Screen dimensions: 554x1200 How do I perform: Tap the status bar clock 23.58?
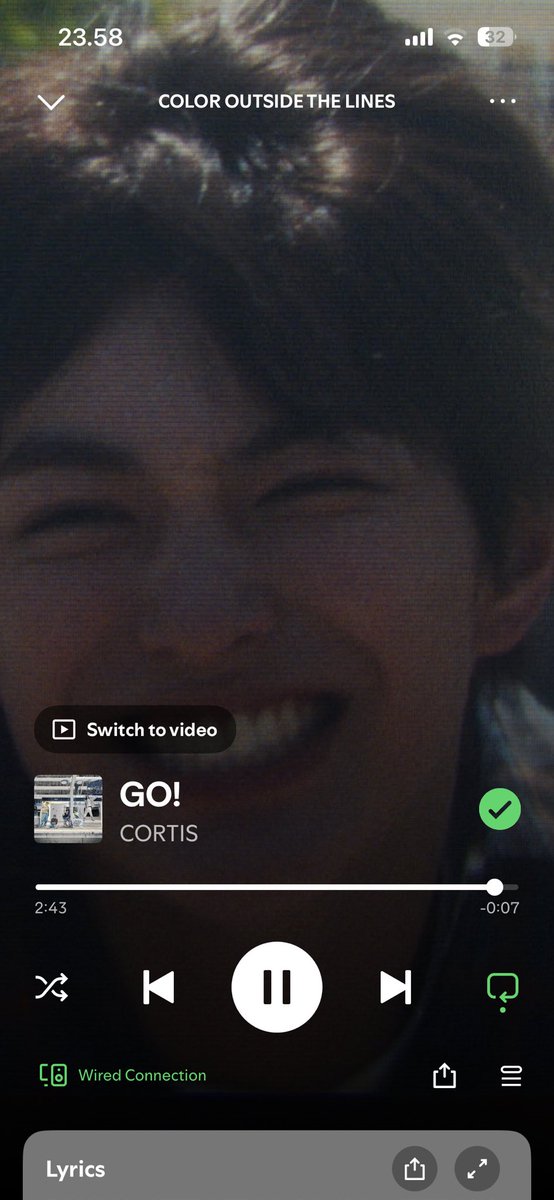coord(90,38)
